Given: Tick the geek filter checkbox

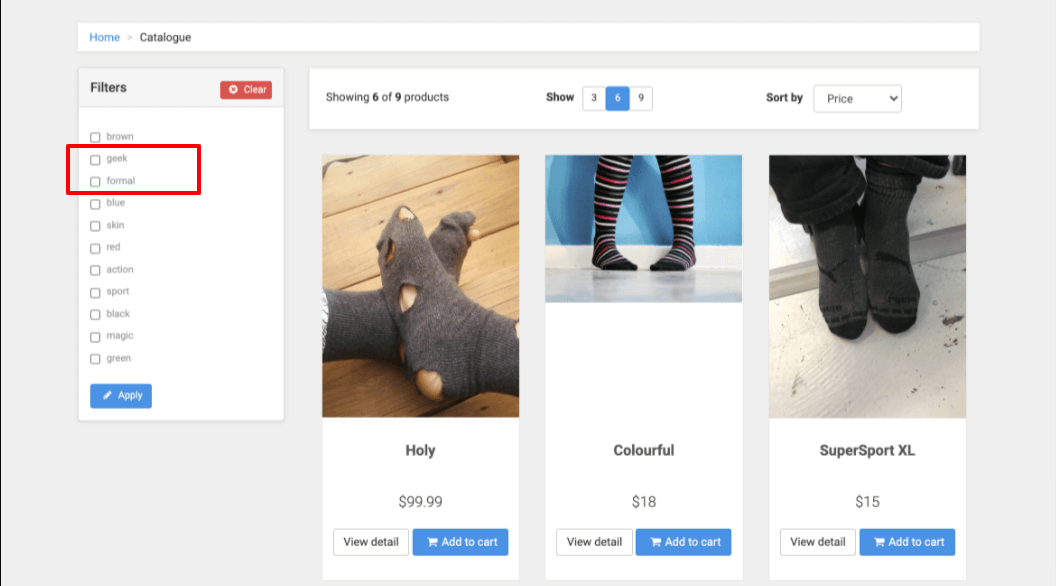Looking at the screenshot, I should tap(95, 159).
